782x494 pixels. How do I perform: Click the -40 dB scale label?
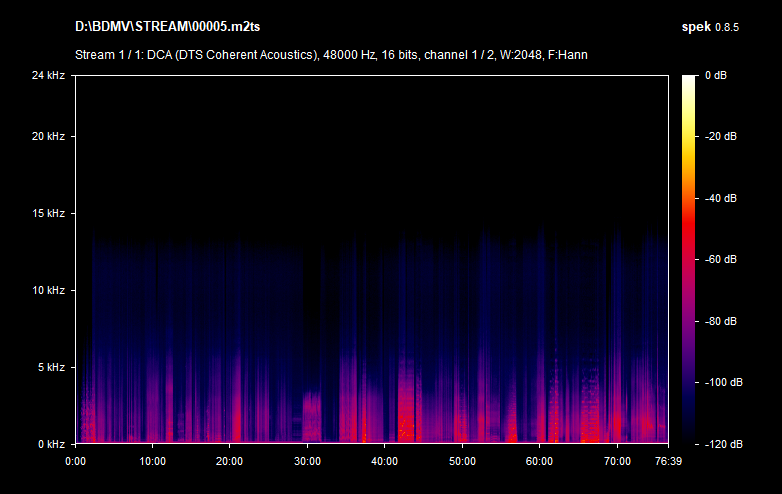[x=720, y=198]
